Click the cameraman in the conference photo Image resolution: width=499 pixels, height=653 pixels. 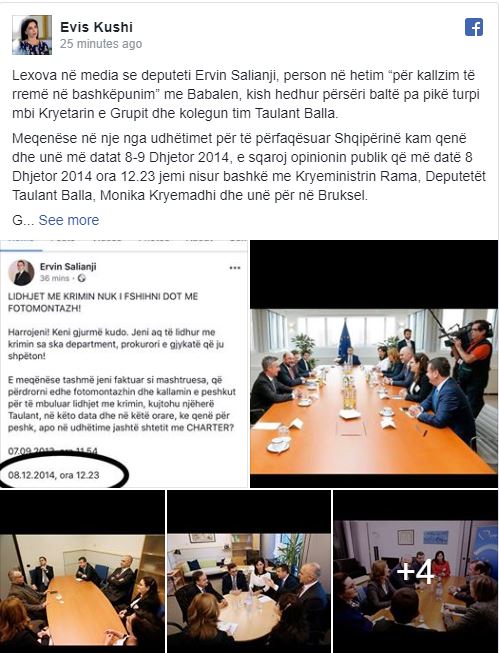click(x=471, y=362)
